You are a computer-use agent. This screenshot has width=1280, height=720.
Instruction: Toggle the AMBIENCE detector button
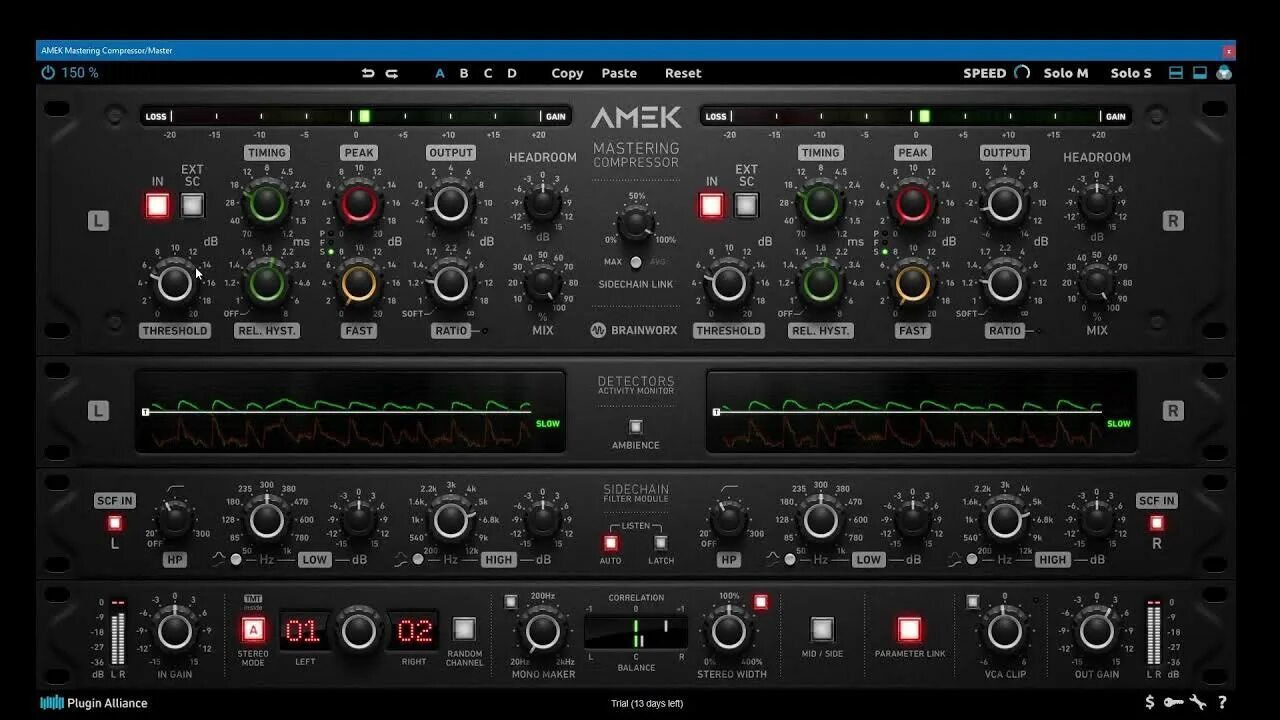pos(636,427)
